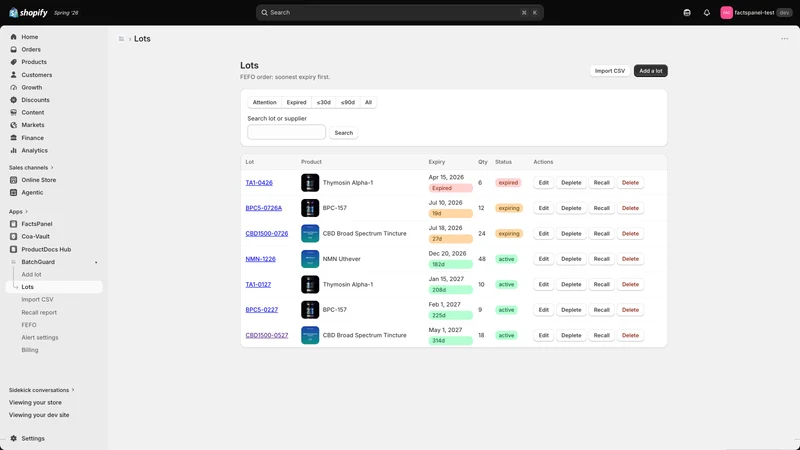Open Add lot in BatchGuard menu
Screen dimensions: 800x450
31,274
